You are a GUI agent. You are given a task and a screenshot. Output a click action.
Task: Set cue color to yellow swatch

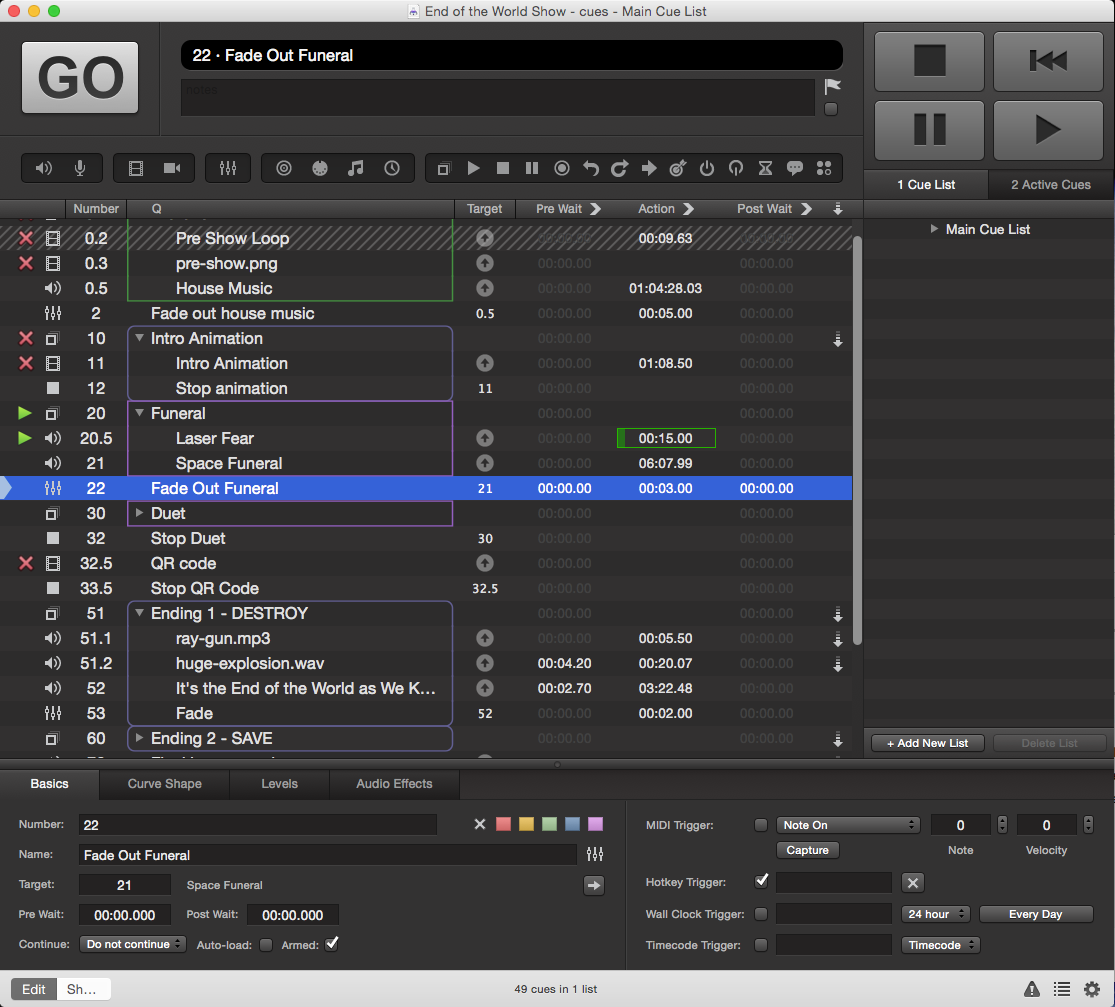click(x=526, y=824)
